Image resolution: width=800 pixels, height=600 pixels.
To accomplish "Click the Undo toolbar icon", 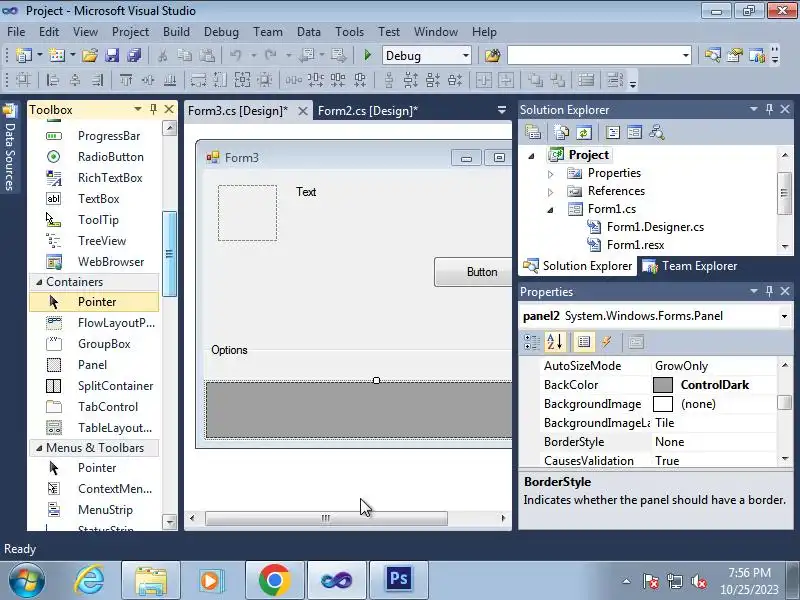I will tap(235, 55).
